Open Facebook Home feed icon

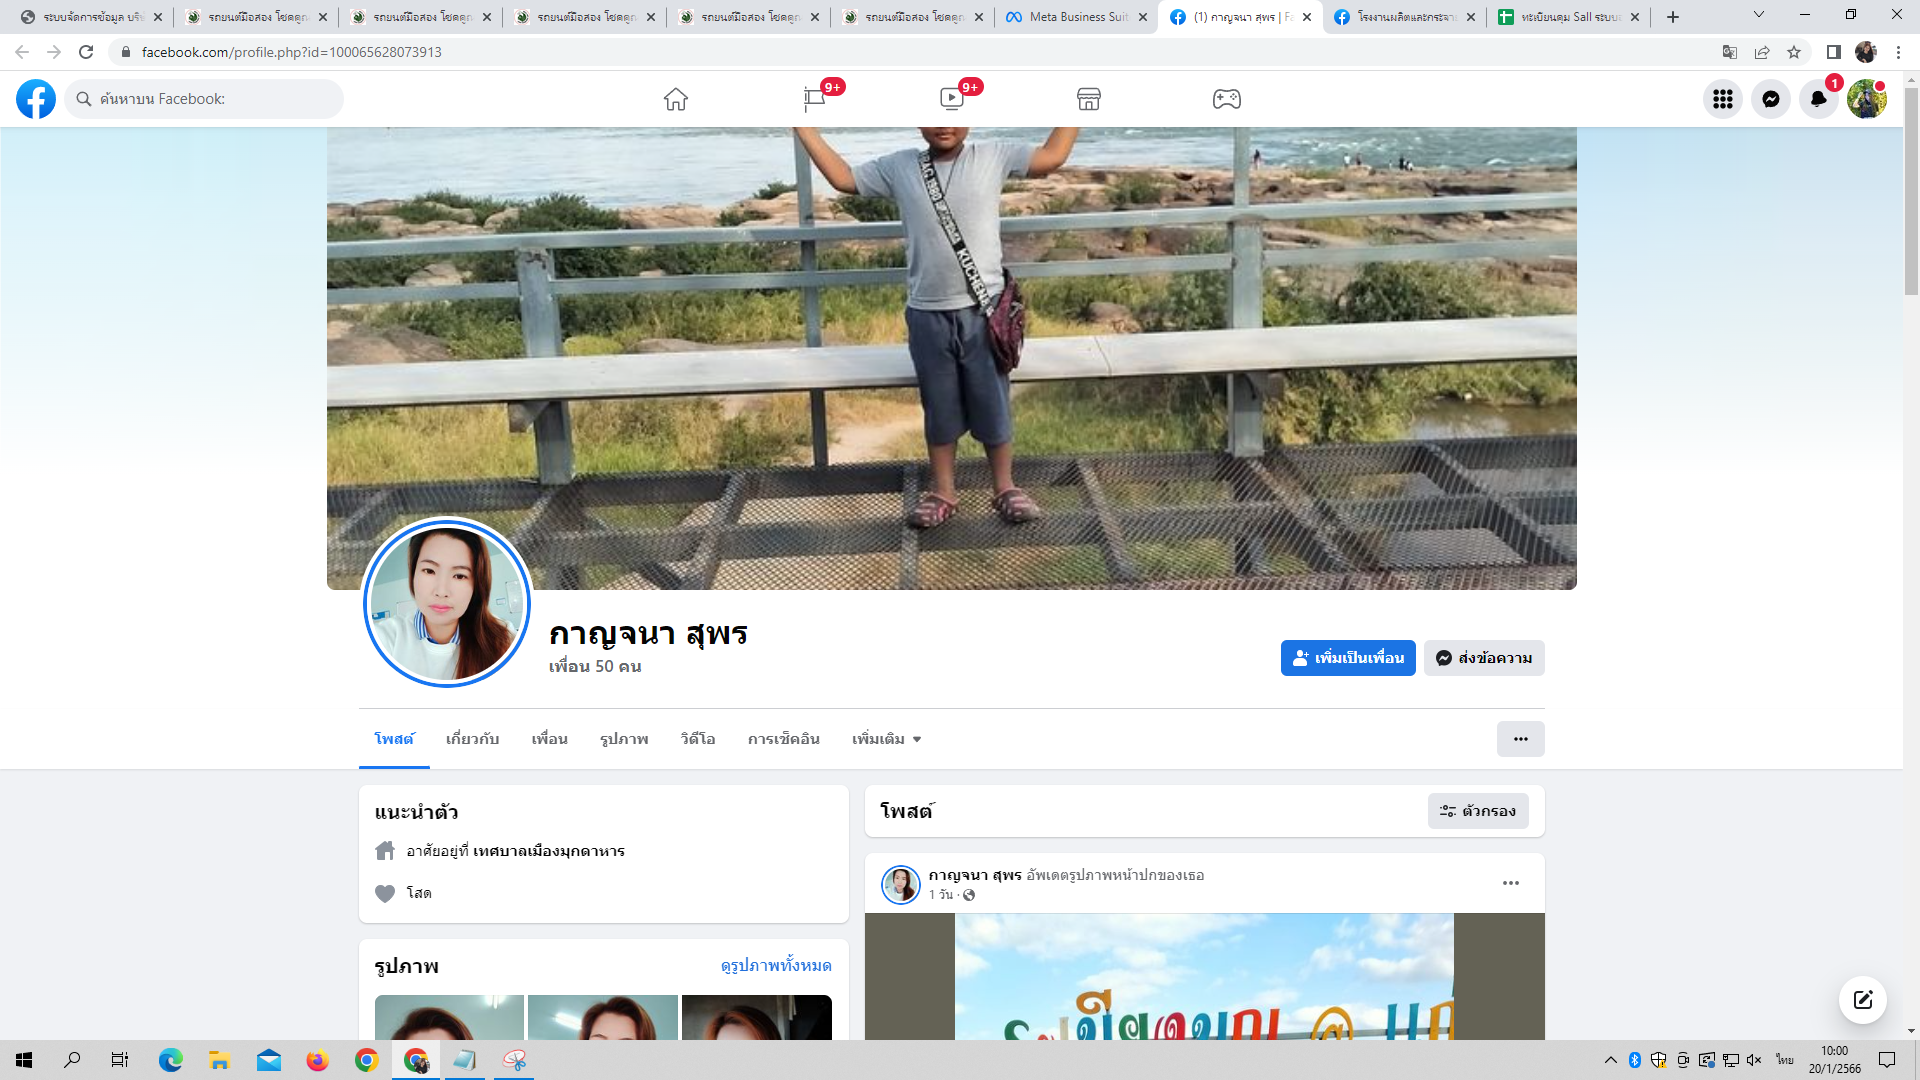point(676,99)
